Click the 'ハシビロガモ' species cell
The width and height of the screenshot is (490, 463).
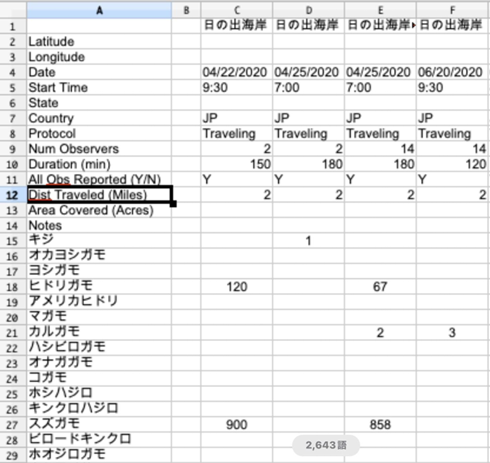coord(99,348)
